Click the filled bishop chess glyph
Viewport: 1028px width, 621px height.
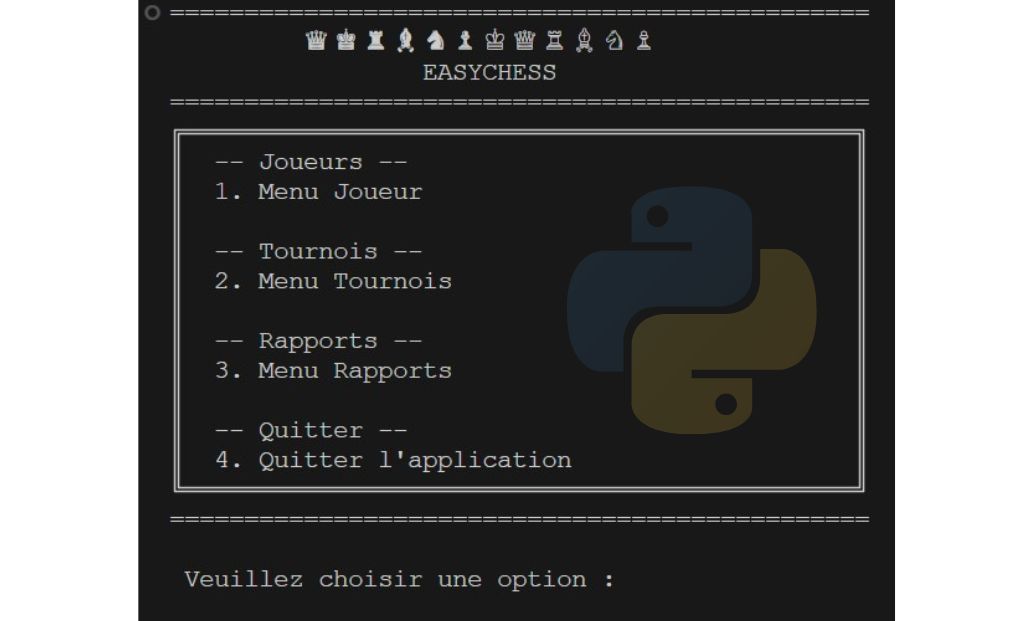tap(406, 41)
